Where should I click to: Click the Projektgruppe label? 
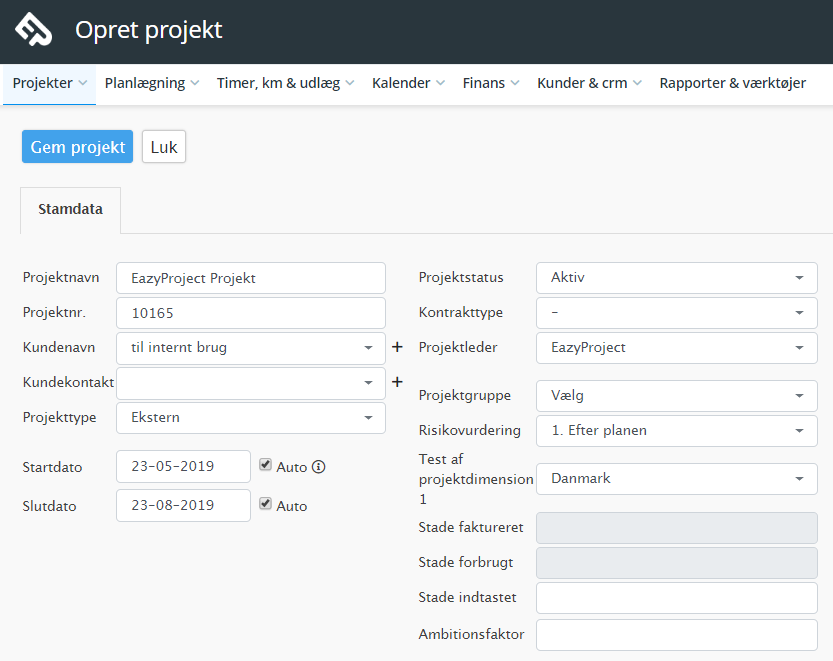(465, 396)
